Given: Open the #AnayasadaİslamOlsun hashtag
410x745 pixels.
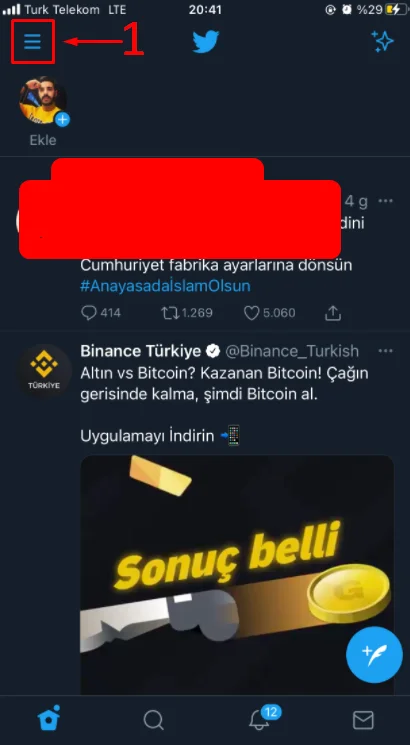Looking at the screenshot, I should (x=165, y=286).
